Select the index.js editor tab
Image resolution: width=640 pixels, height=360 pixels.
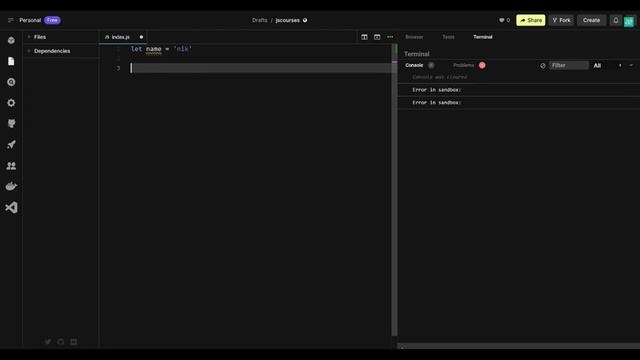[x=122, y=37]
